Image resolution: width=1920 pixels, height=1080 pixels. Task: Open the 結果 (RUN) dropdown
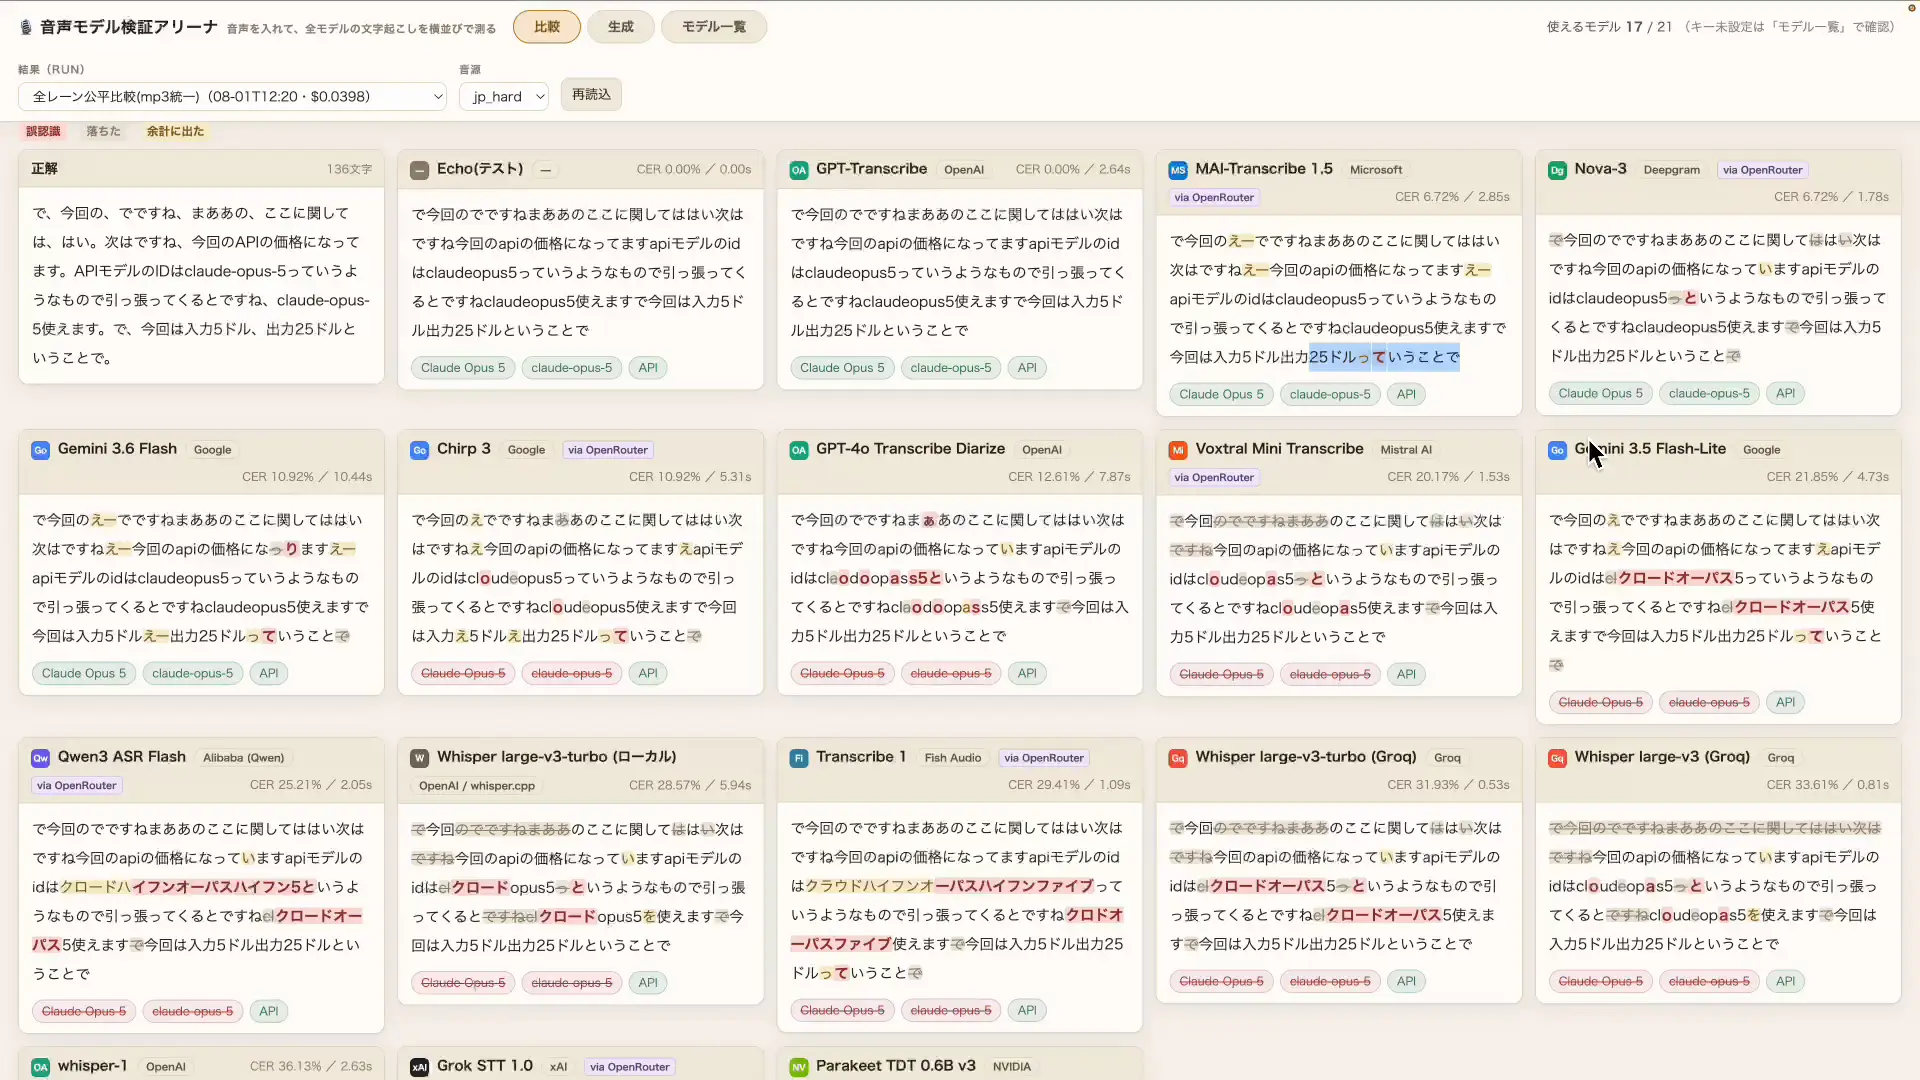click(232, 96)
